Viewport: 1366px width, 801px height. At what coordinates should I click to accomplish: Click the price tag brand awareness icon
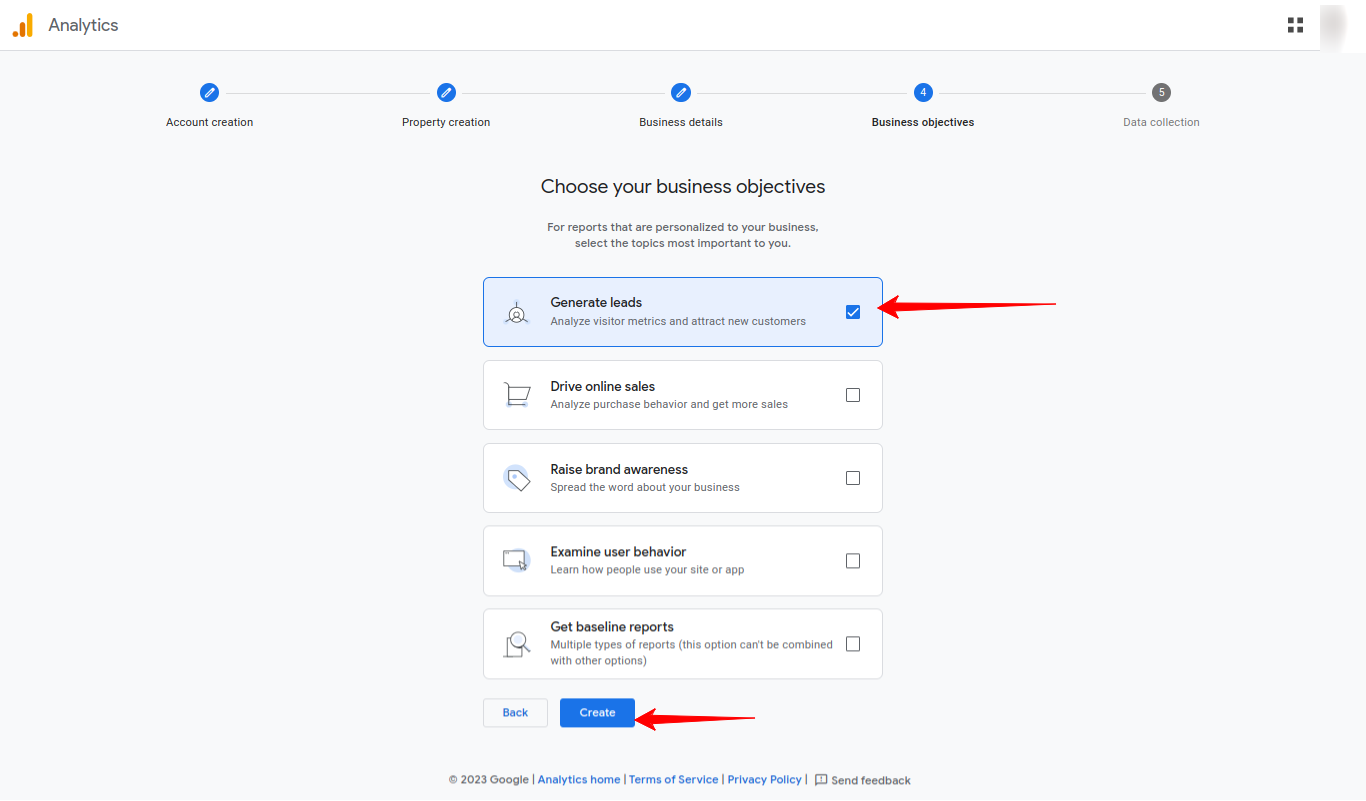coord(516,478)
